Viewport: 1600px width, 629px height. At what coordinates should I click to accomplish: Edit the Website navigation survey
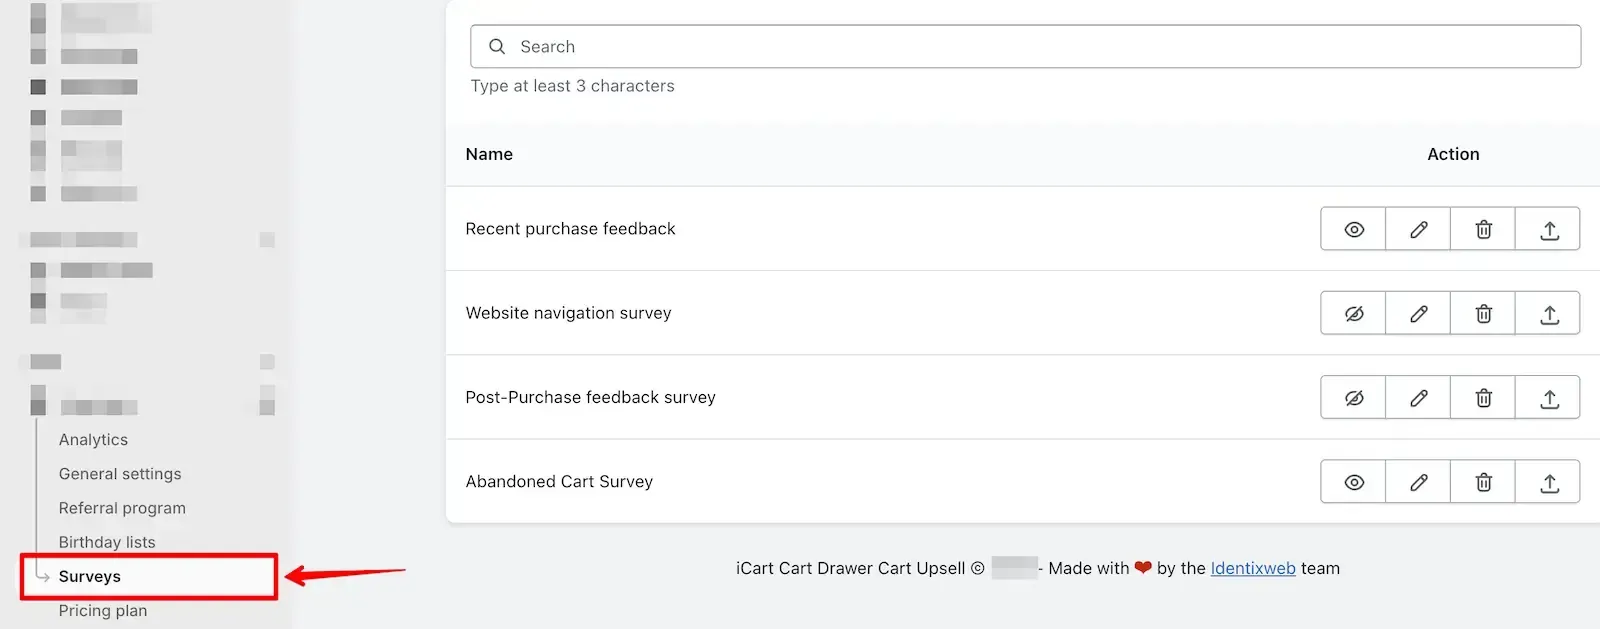click(x=1418, y=313)
